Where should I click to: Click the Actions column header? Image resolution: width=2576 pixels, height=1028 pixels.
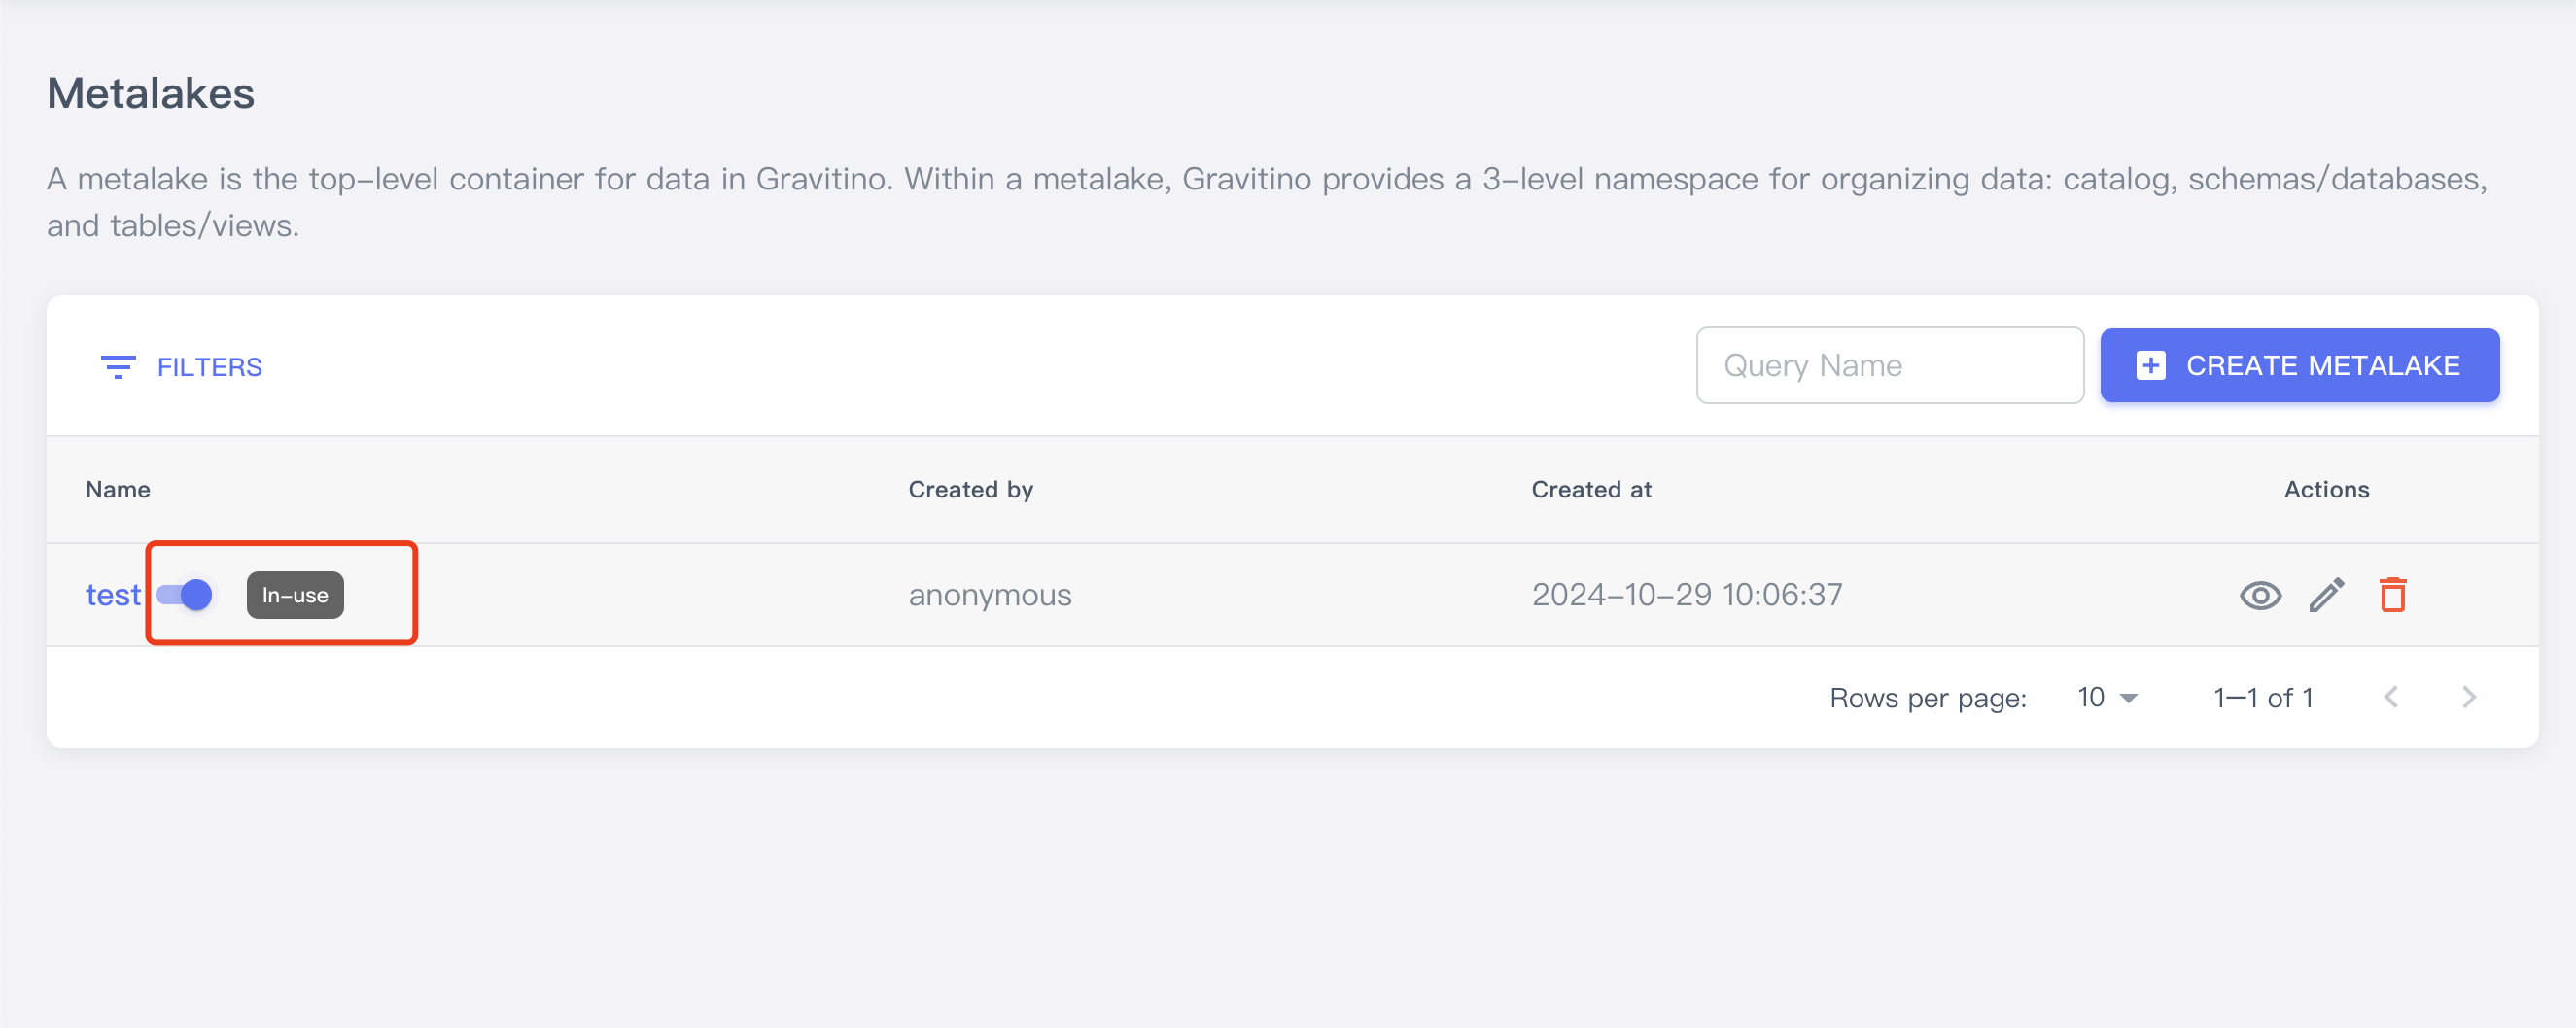coord(2326,490)
